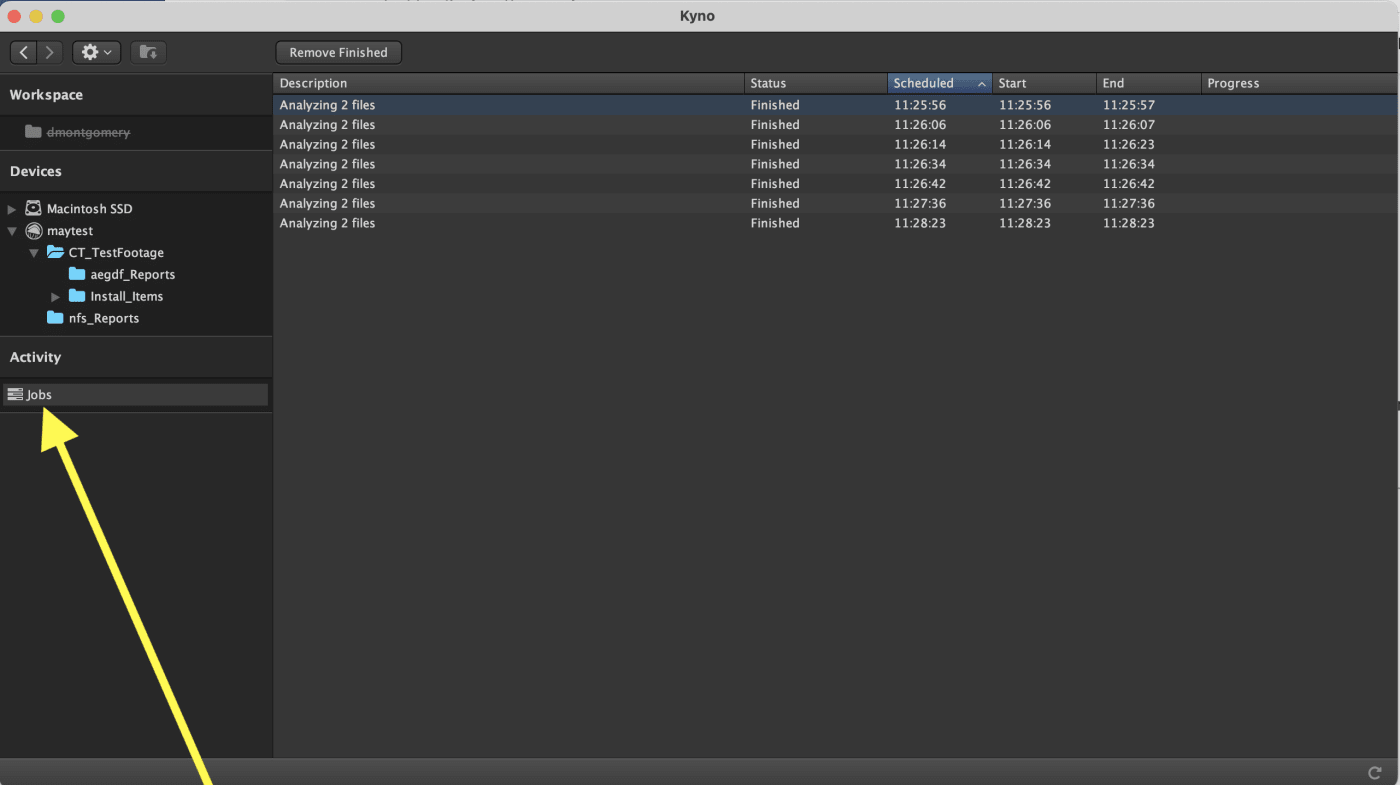This screenshot has width=1400, height=785.
Task: Click the forward navigation arrow
Action: pos(49,52)
